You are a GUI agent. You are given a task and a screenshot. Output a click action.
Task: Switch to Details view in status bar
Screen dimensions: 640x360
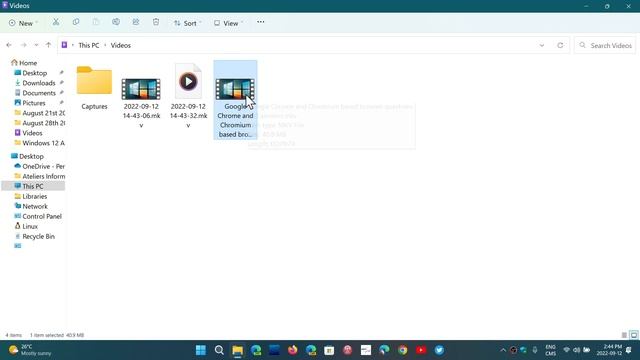tap(624, 335)
